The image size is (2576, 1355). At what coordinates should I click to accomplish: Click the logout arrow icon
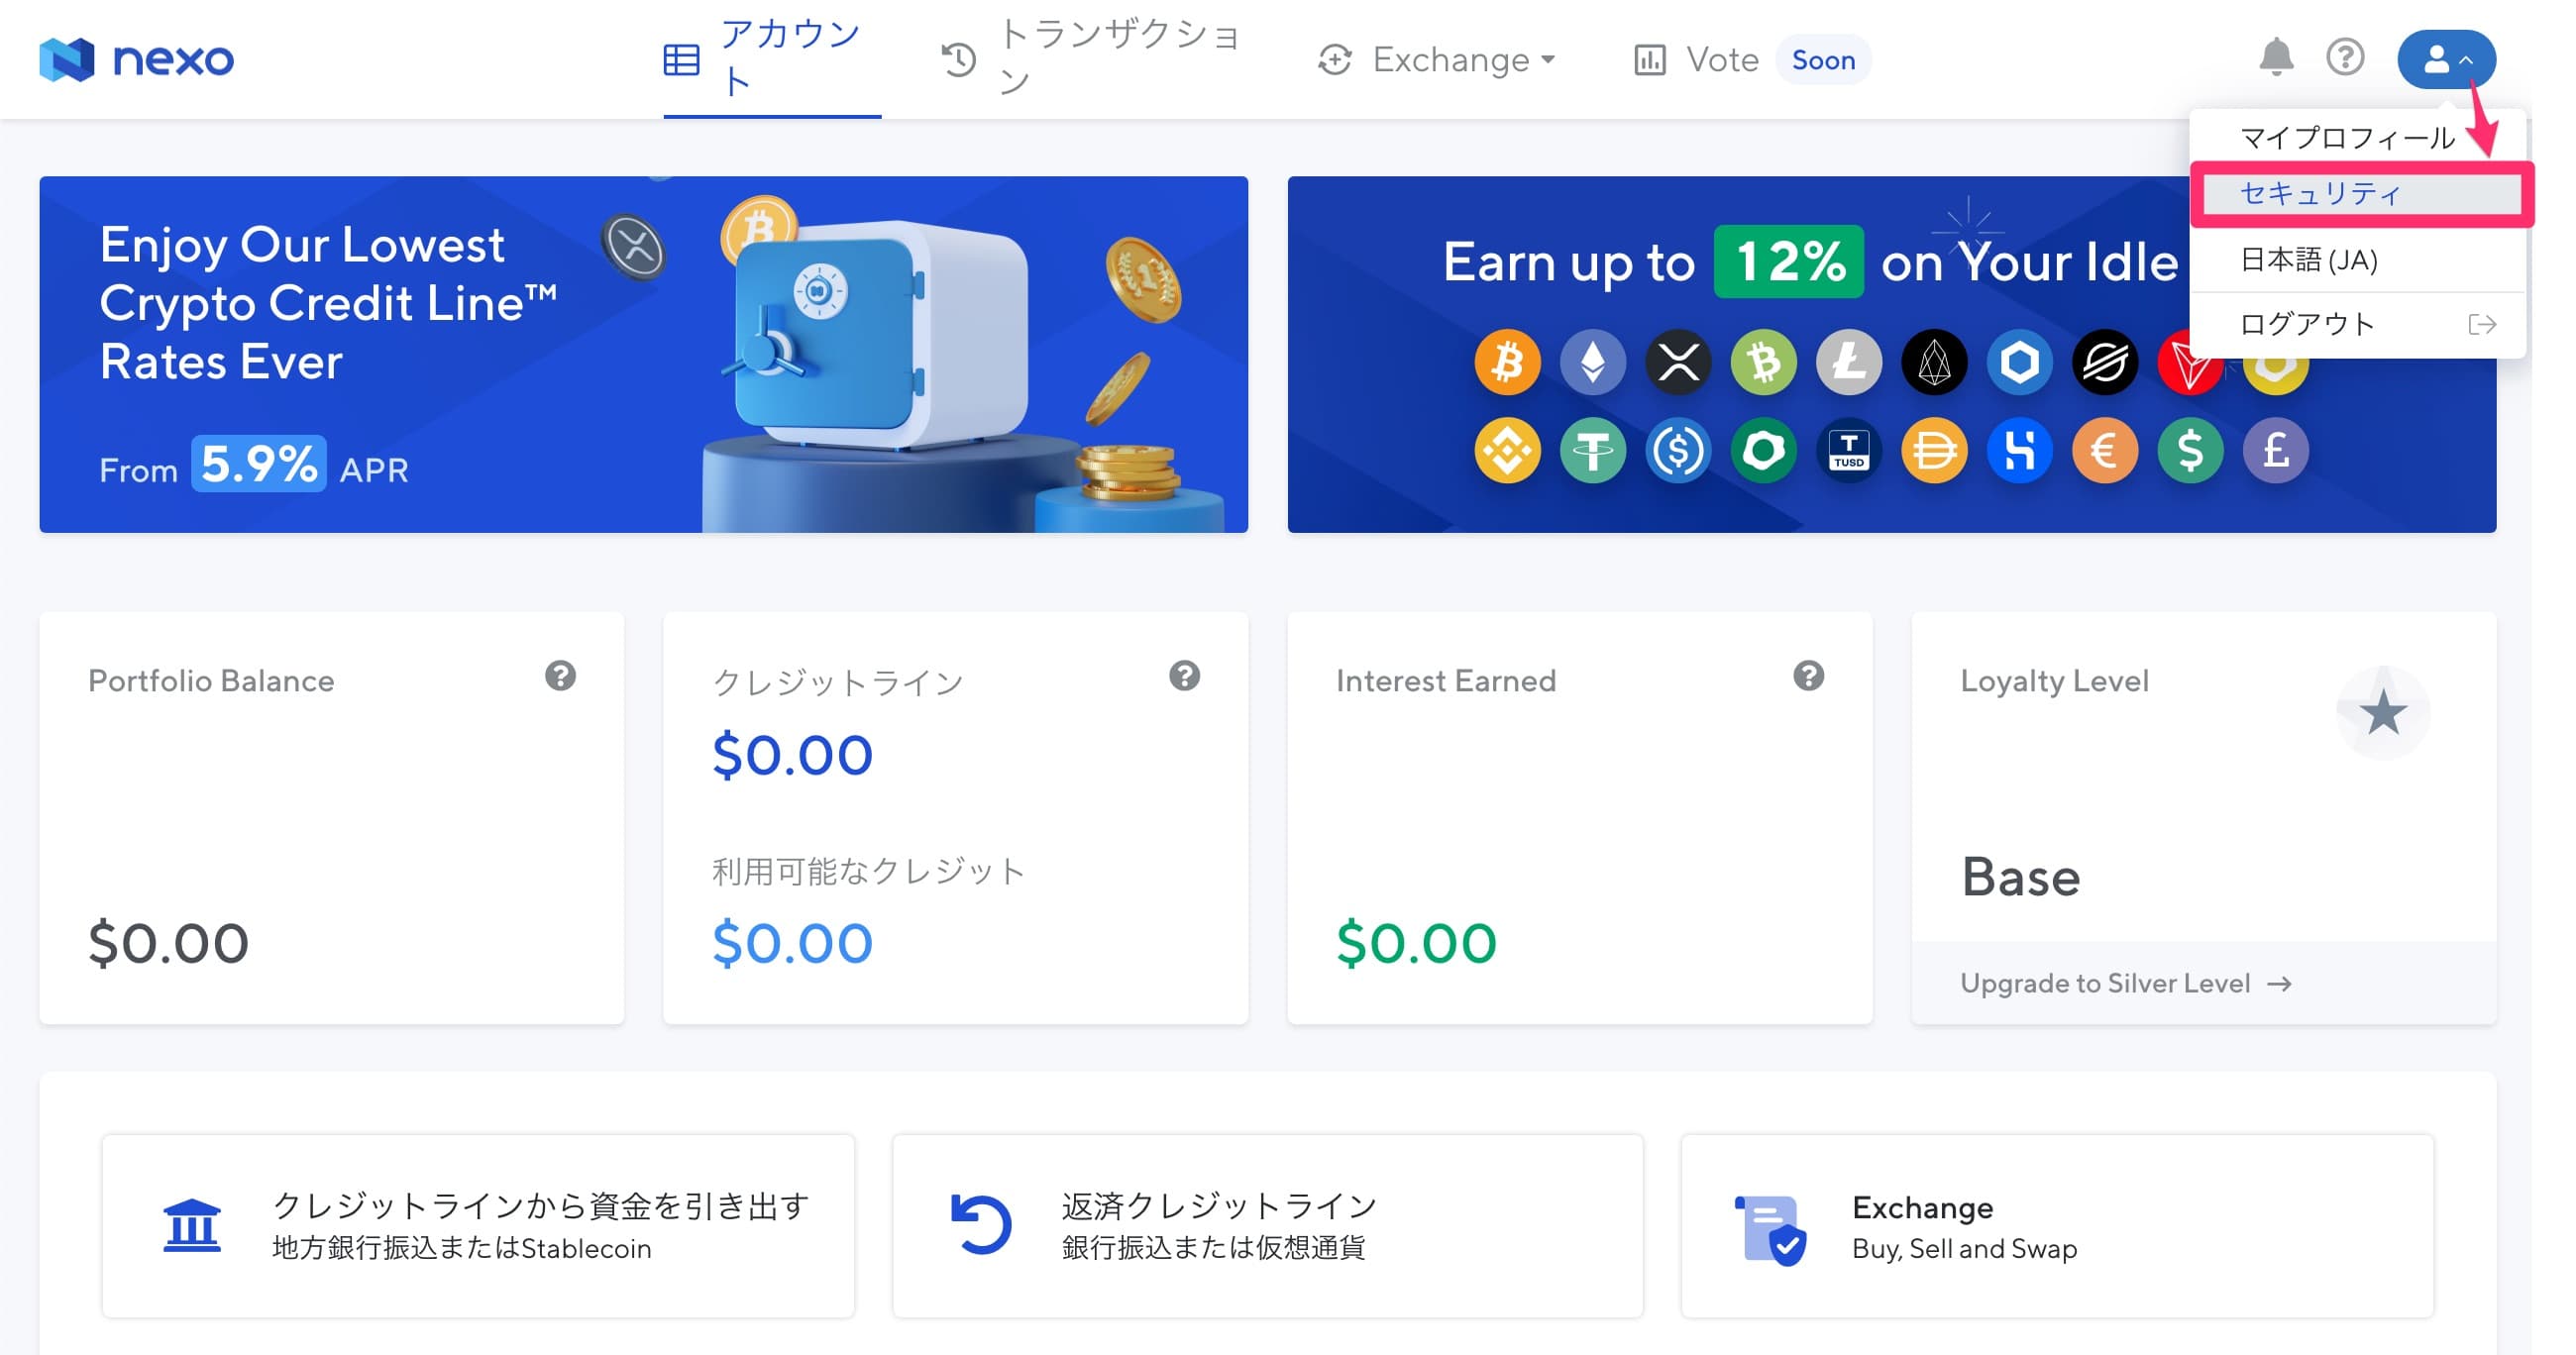[x=2482, y=324]
